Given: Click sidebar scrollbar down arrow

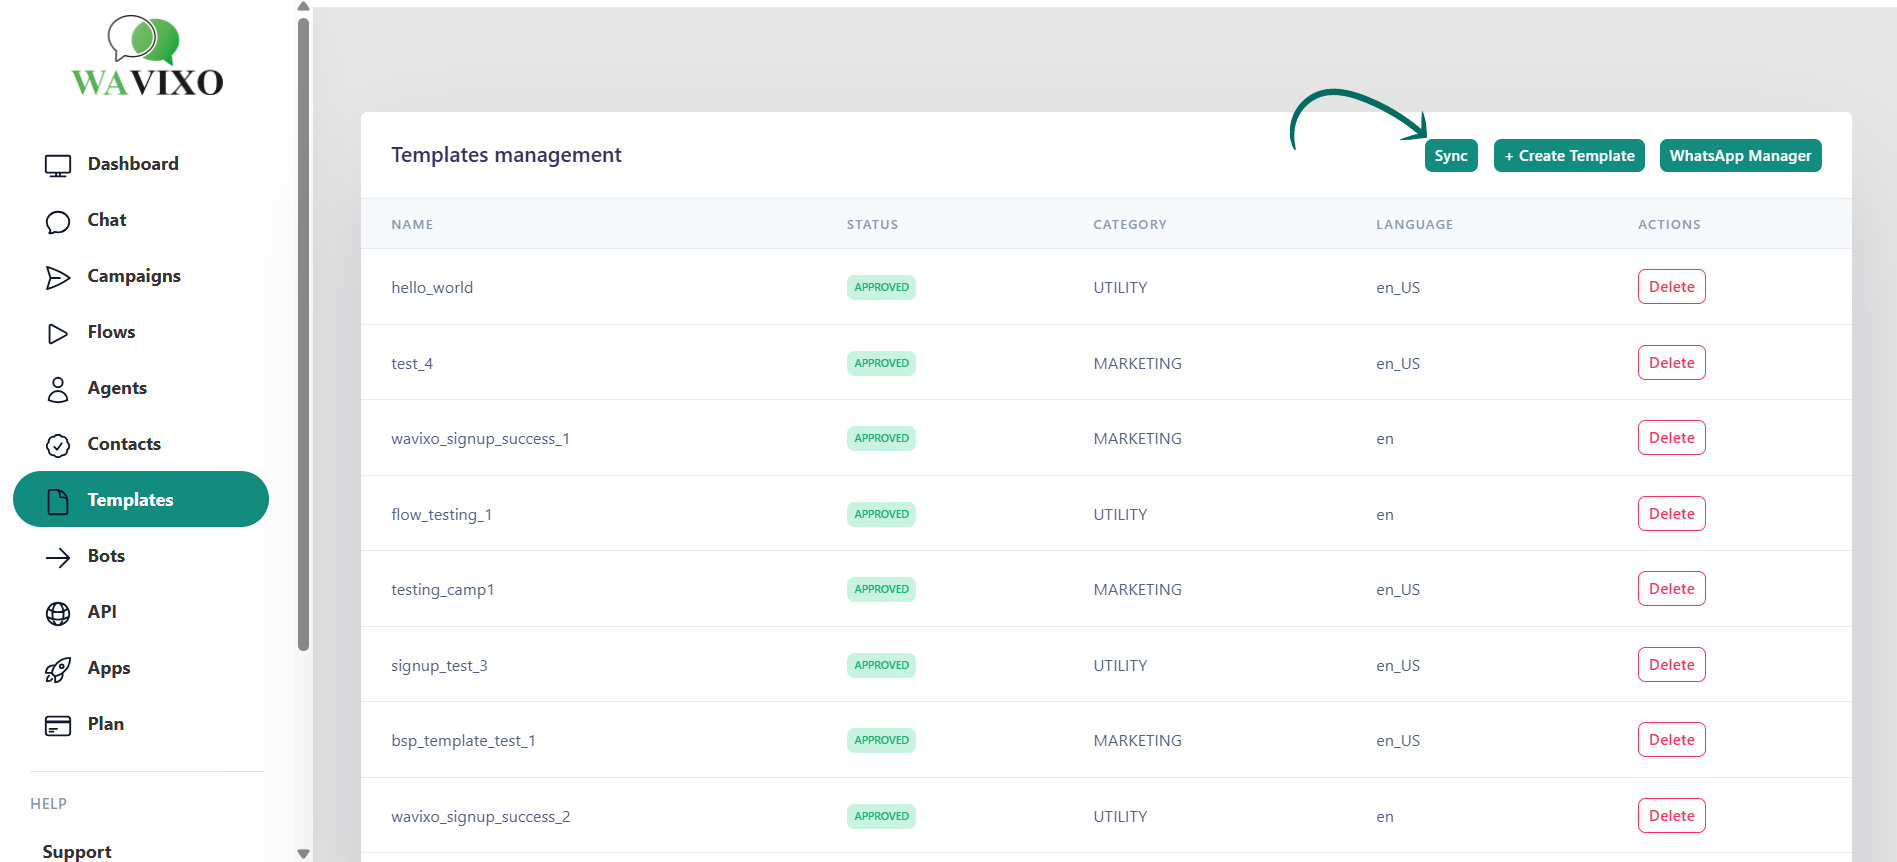Looking at the screenshot, I should [x=303, y=853].
